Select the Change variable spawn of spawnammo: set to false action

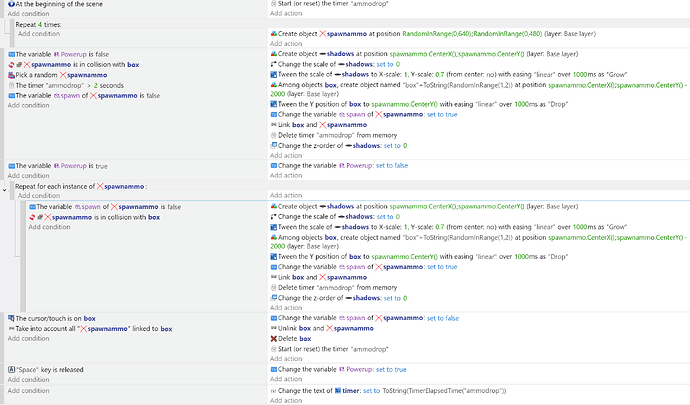365,318
